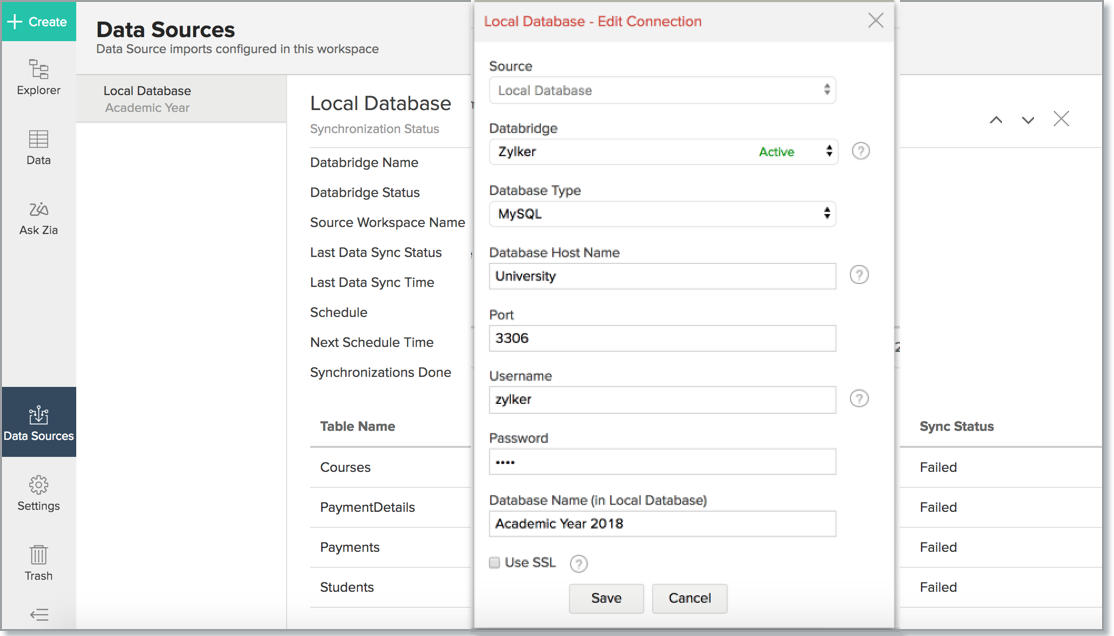Enable the Use SSL checkbox

(x=494, y=562)
